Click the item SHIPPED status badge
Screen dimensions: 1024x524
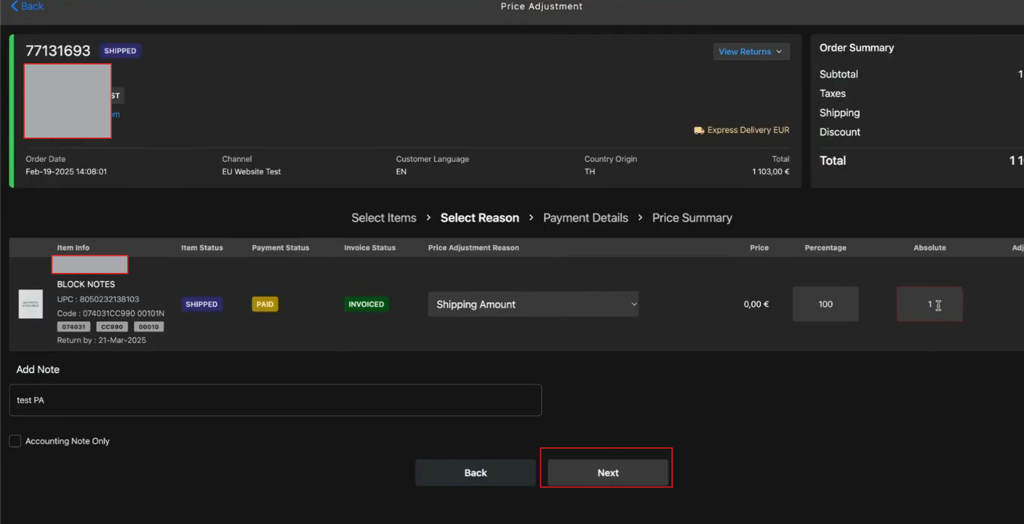pos(202,304)
